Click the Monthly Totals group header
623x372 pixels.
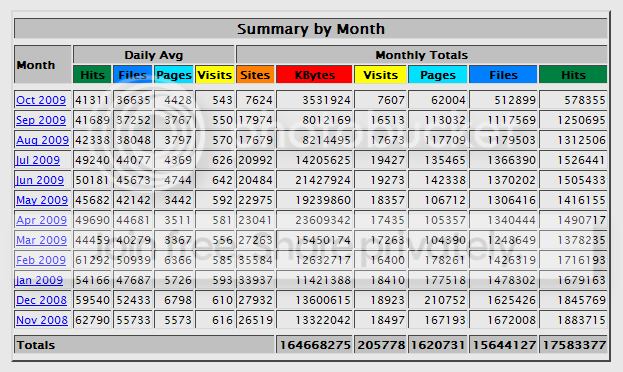422,55
